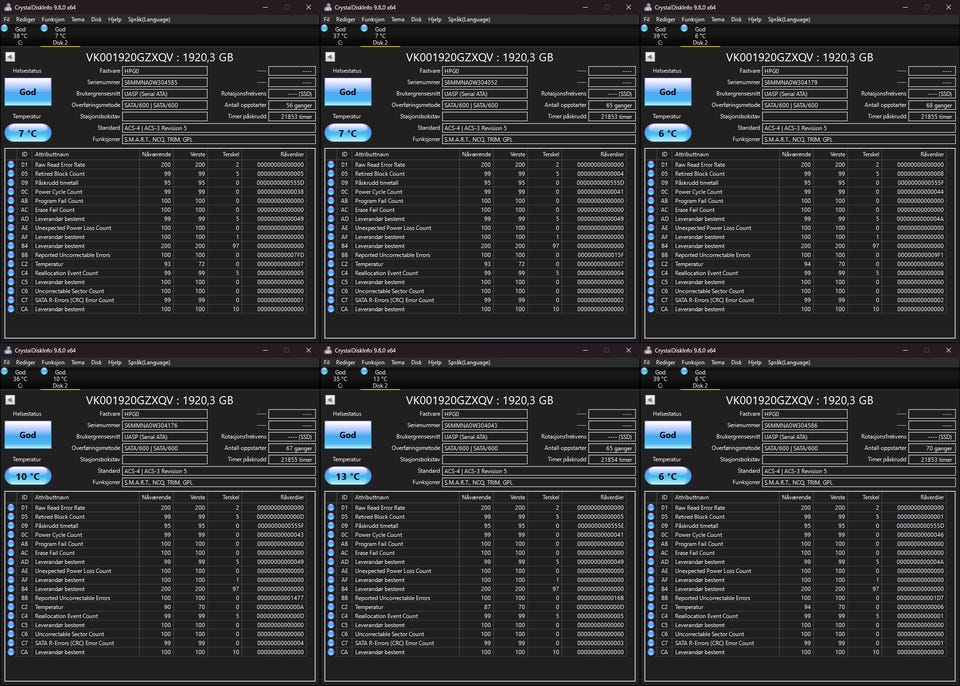Select the 35 °C C: disk tab
The height and width of the screenshot is (686, 960).
pyautogui.click(x=340, y=379)
